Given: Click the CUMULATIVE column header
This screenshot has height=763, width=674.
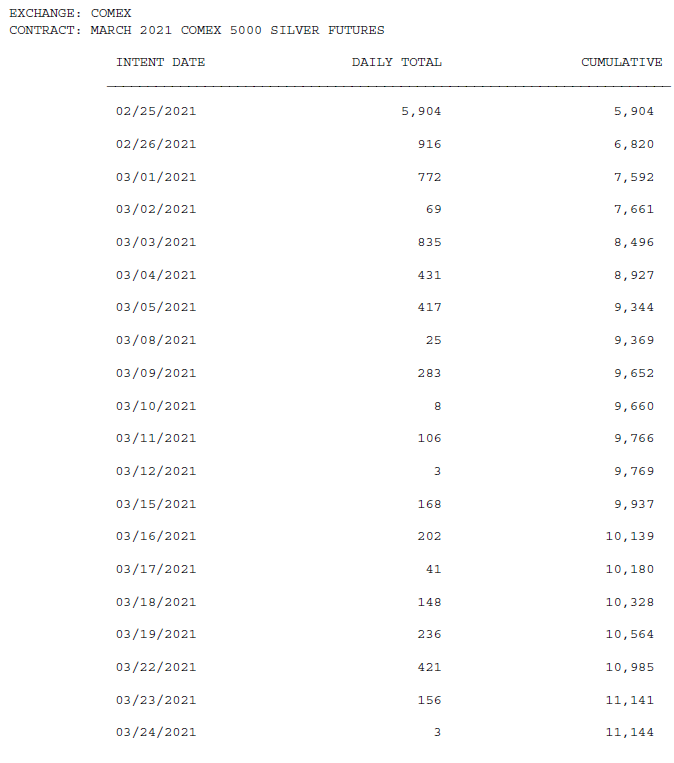Looking at the screenshot, I should pyautogui.click(x=621, y=62).
